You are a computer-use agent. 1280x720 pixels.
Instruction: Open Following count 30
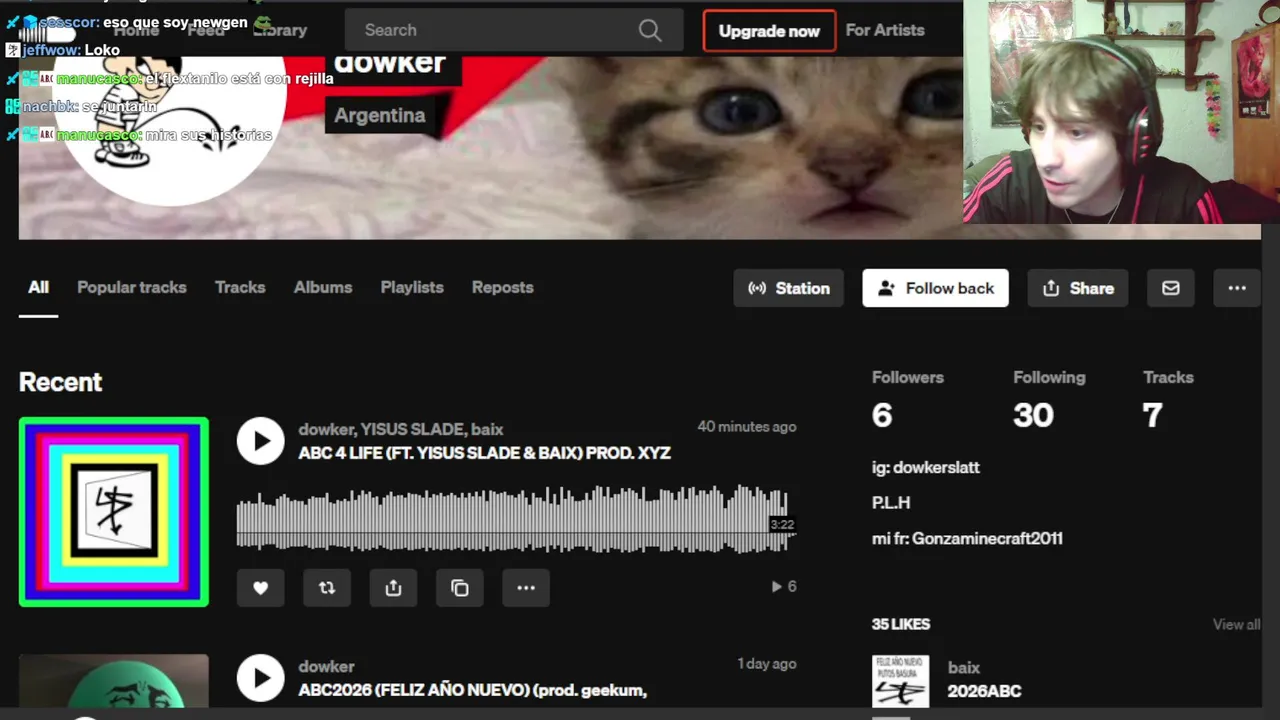pos(1033,415)
